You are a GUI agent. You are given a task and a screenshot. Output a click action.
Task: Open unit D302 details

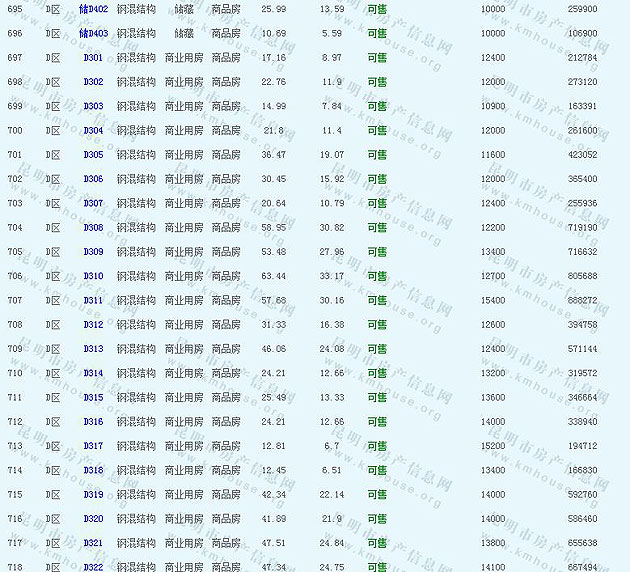coord(93,82)
